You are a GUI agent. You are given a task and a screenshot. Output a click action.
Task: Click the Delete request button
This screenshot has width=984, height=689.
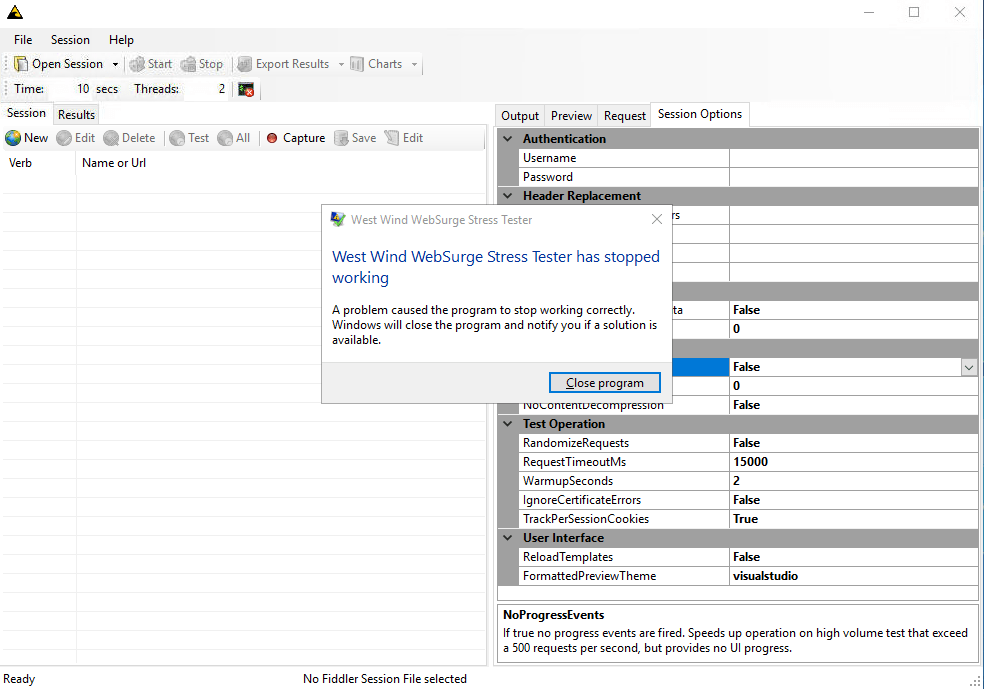(129, 138)
